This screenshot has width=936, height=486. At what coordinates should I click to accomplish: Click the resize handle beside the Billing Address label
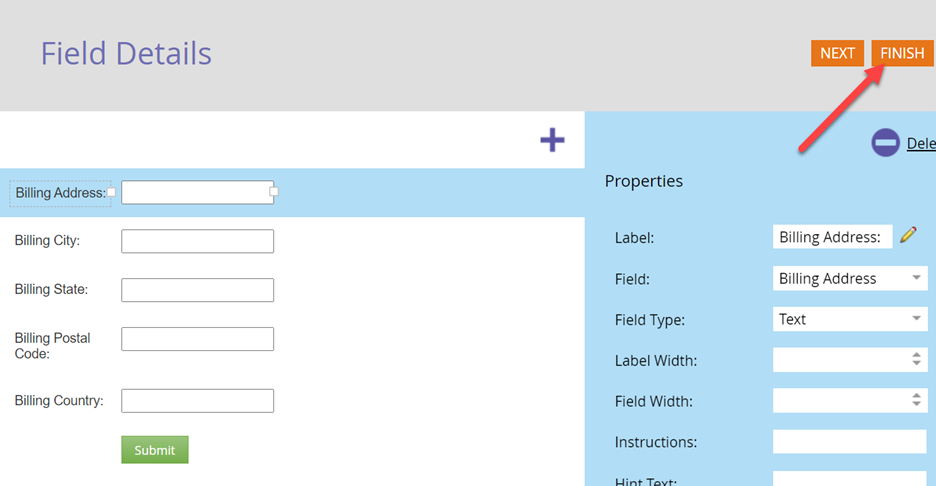(111, 192)
